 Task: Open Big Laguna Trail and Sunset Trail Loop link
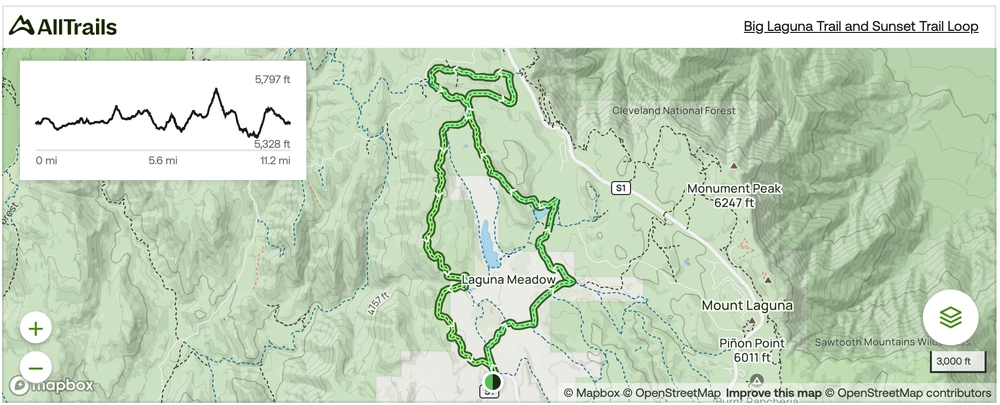click(860, 26)
